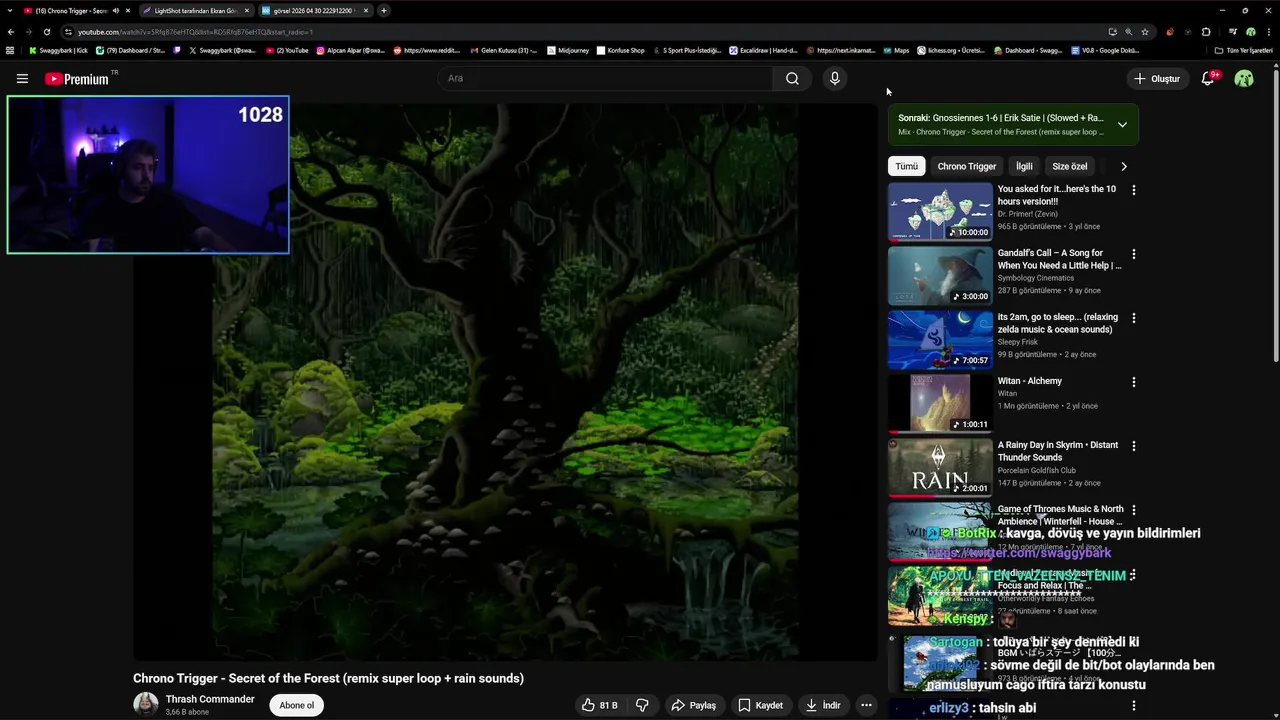Image resolution: width=1280 pixels, height=720 pixels.
Task: Reload the page in browser toolbar
Action: pyautogui.click(x=46, y=32)
